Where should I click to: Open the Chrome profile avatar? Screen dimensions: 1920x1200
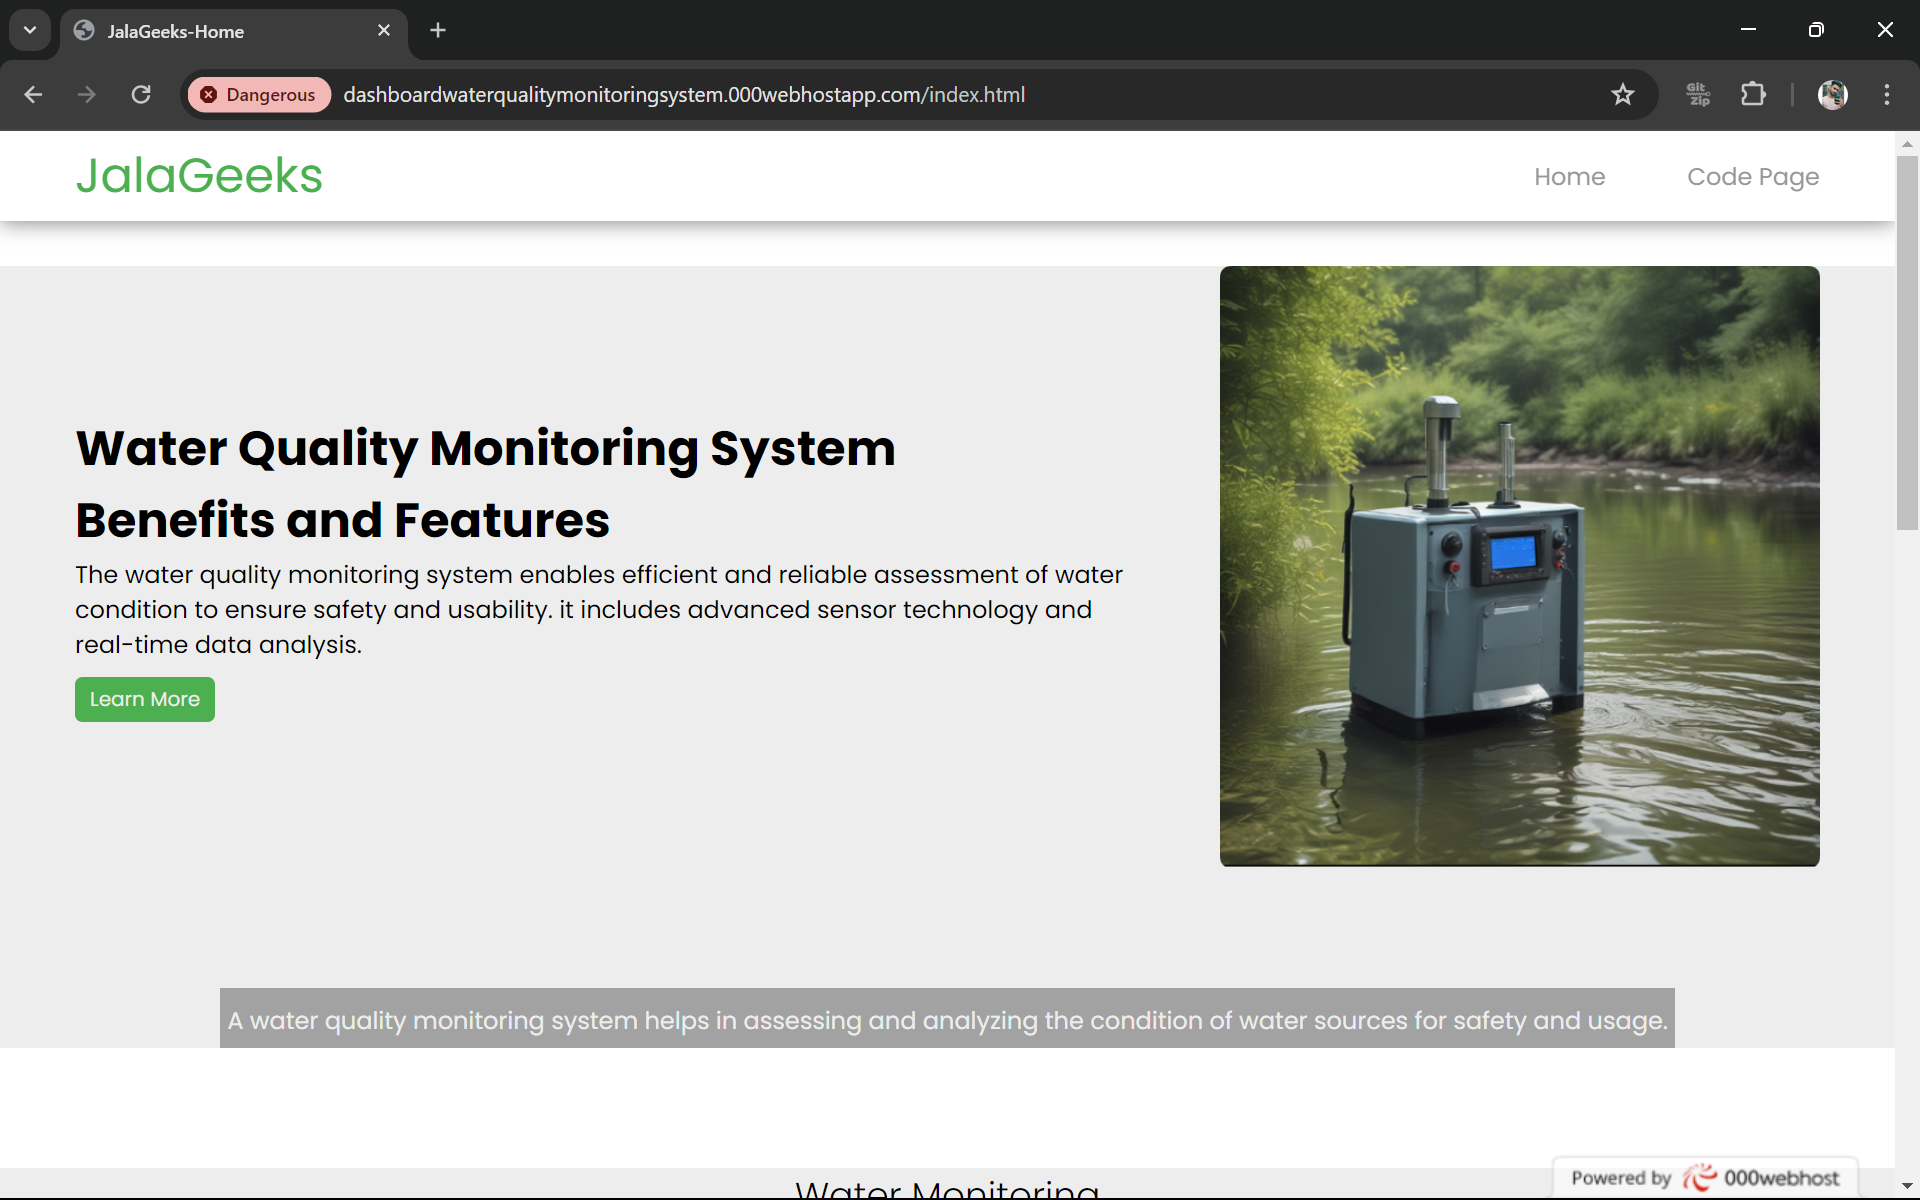point(1832,95)
